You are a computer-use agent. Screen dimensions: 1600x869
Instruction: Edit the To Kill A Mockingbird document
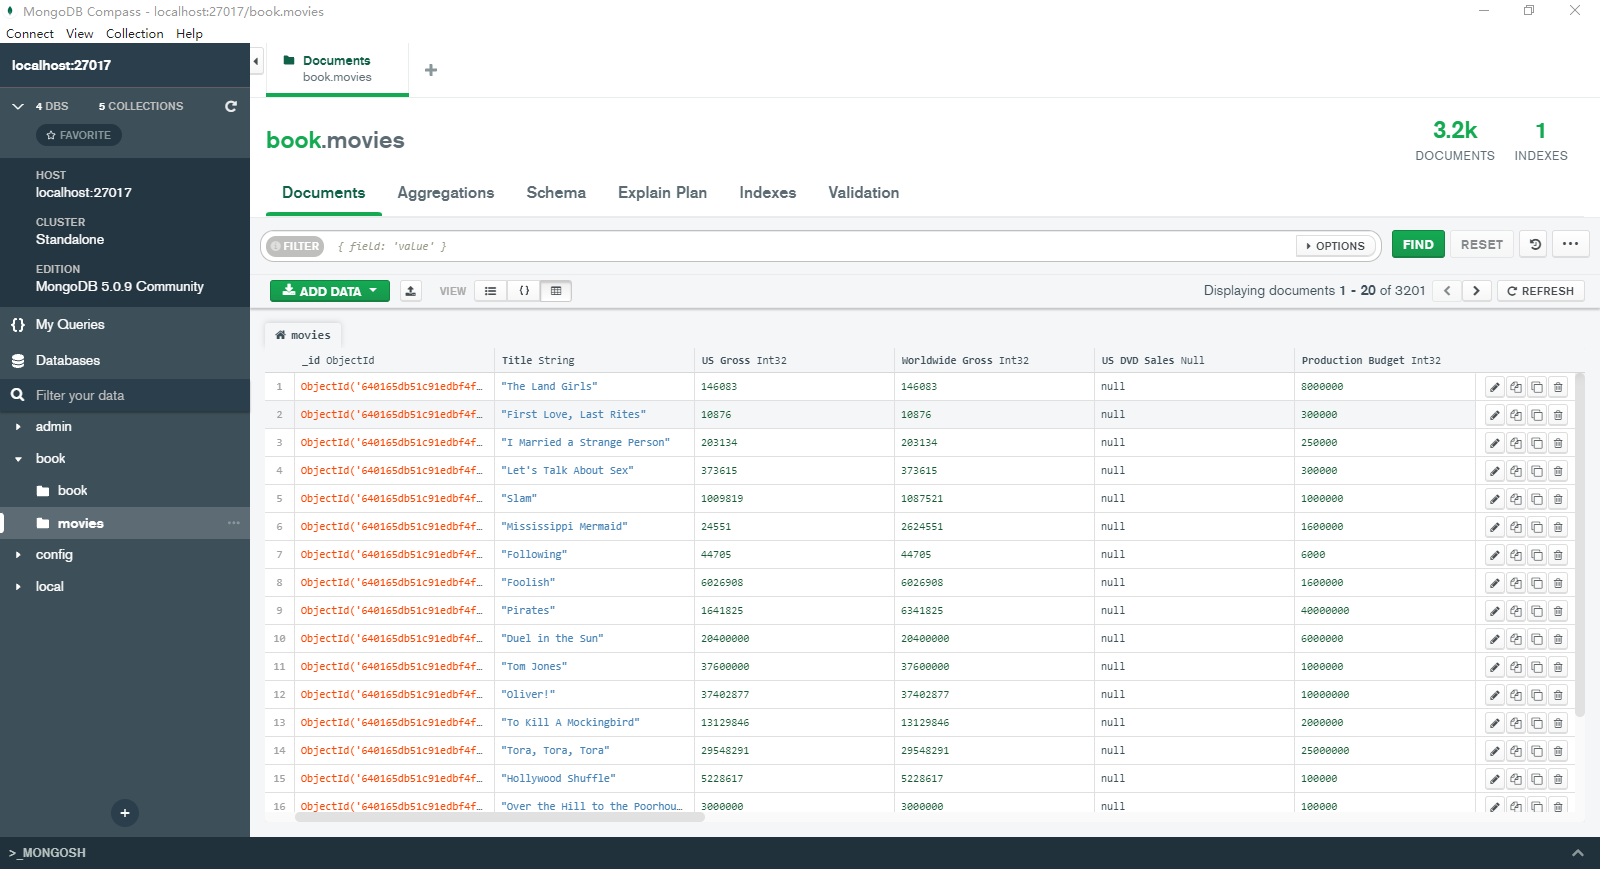pos(1494,723)
